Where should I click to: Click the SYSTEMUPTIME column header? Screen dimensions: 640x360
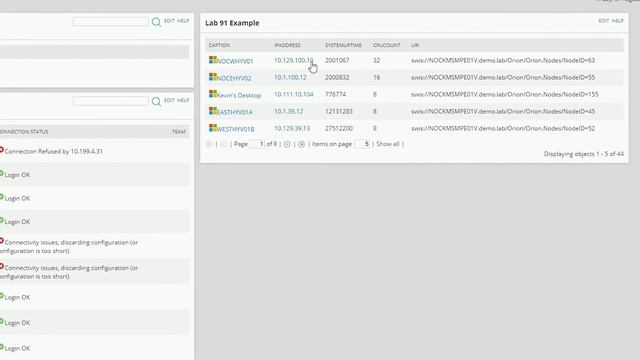click(x=343, y=45)
